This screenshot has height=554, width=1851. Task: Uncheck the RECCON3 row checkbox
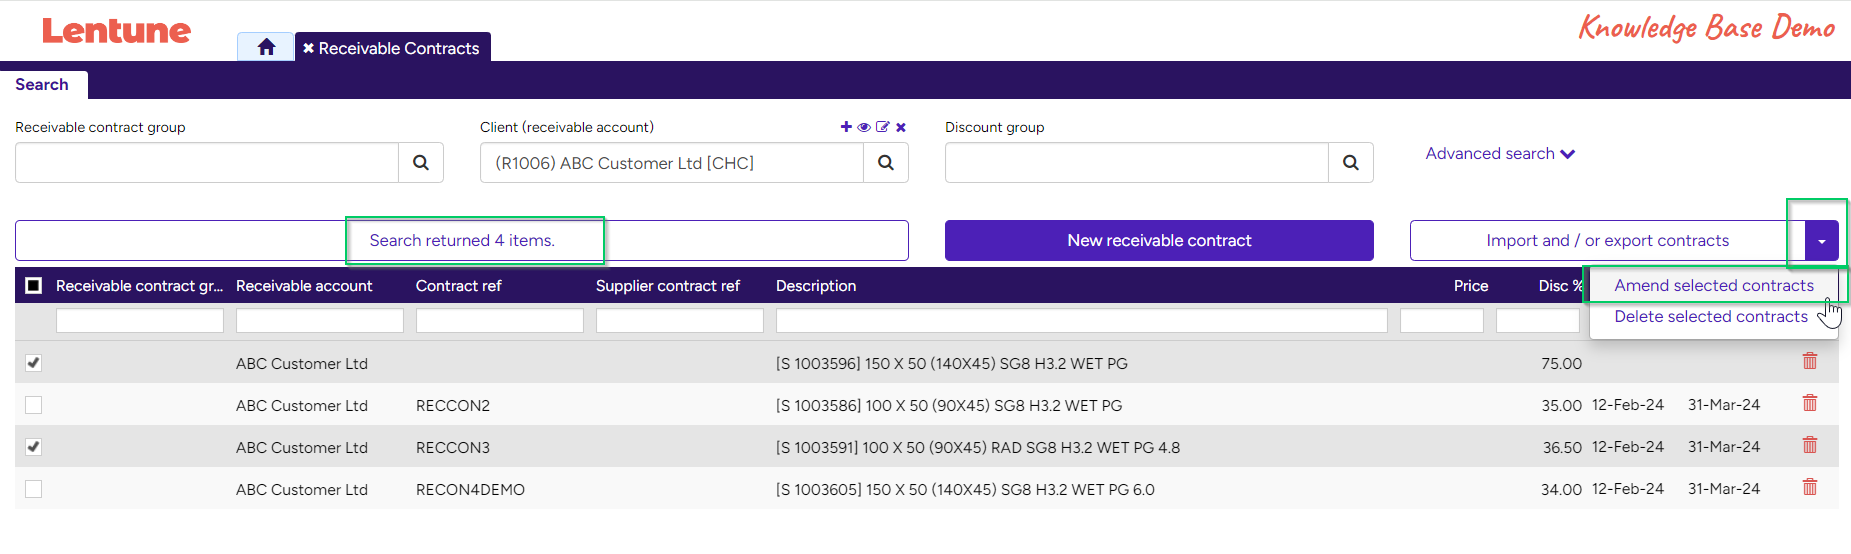coord(33,447)
